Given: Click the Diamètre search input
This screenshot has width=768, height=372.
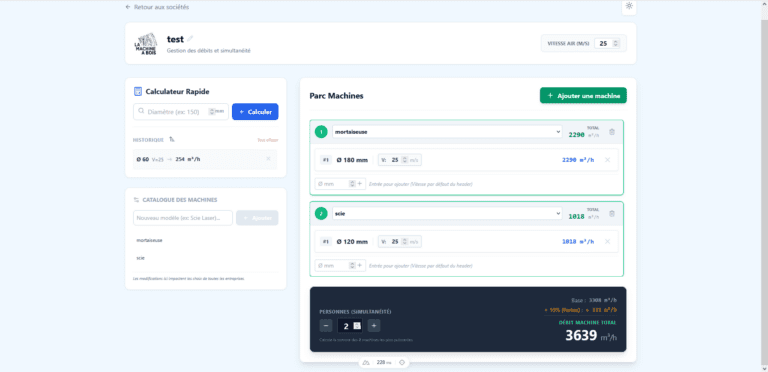Looking at the screenshot, I should tap(181, 112).
